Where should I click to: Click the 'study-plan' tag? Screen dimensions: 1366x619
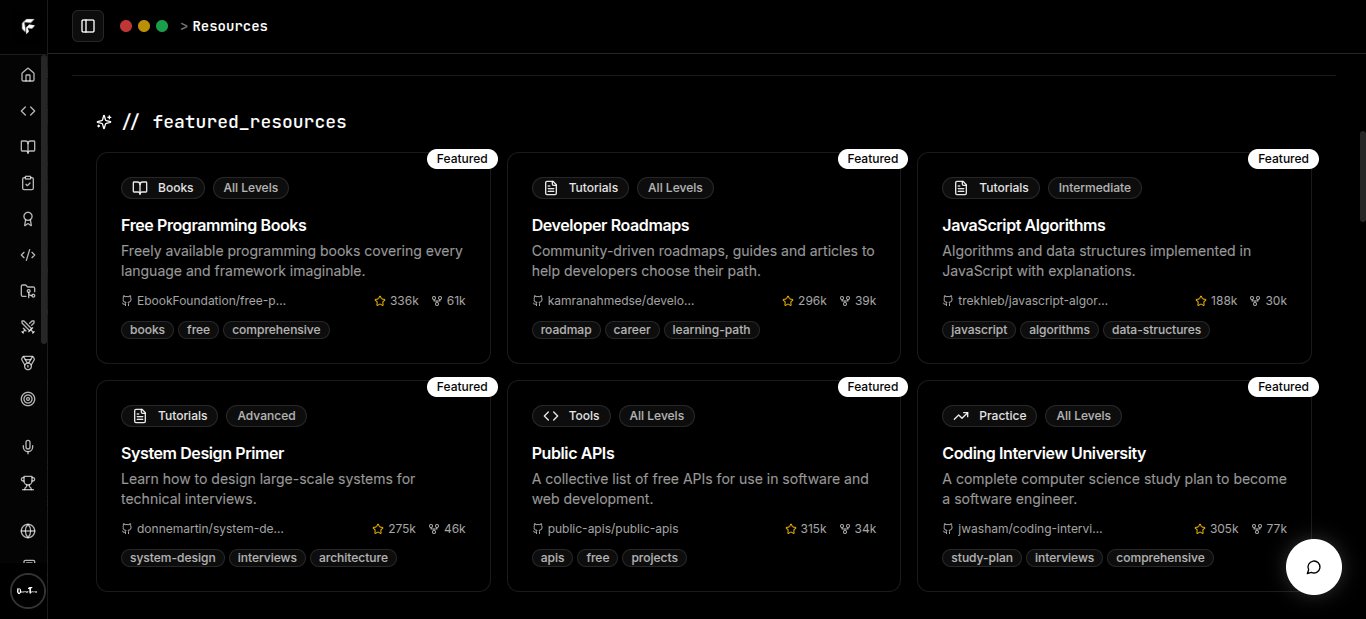pos(982,558)
